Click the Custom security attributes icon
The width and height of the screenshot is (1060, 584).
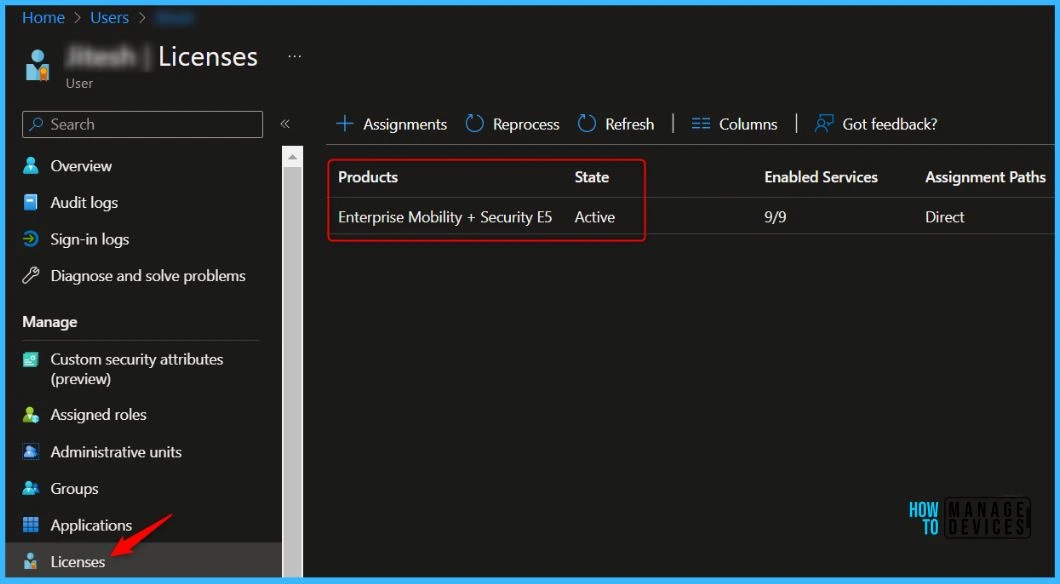pos(30,360)
